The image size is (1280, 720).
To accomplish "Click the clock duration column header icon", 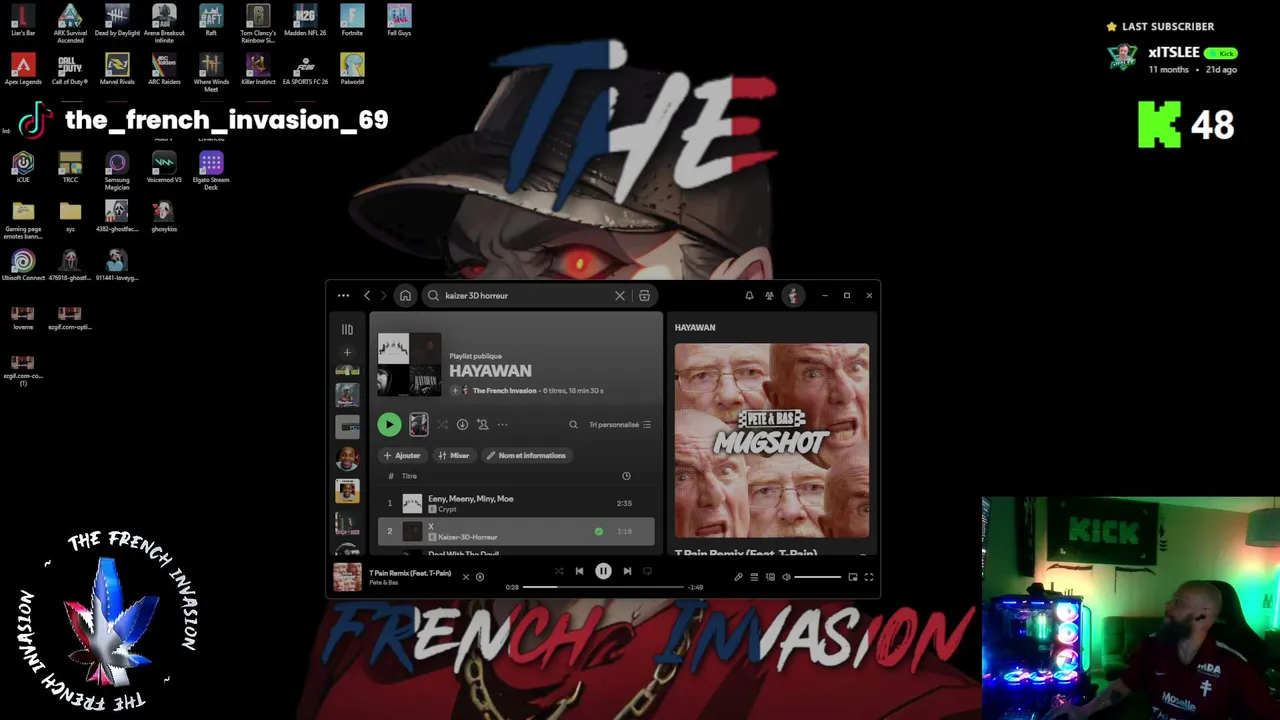I will click(x=626, y=476).
